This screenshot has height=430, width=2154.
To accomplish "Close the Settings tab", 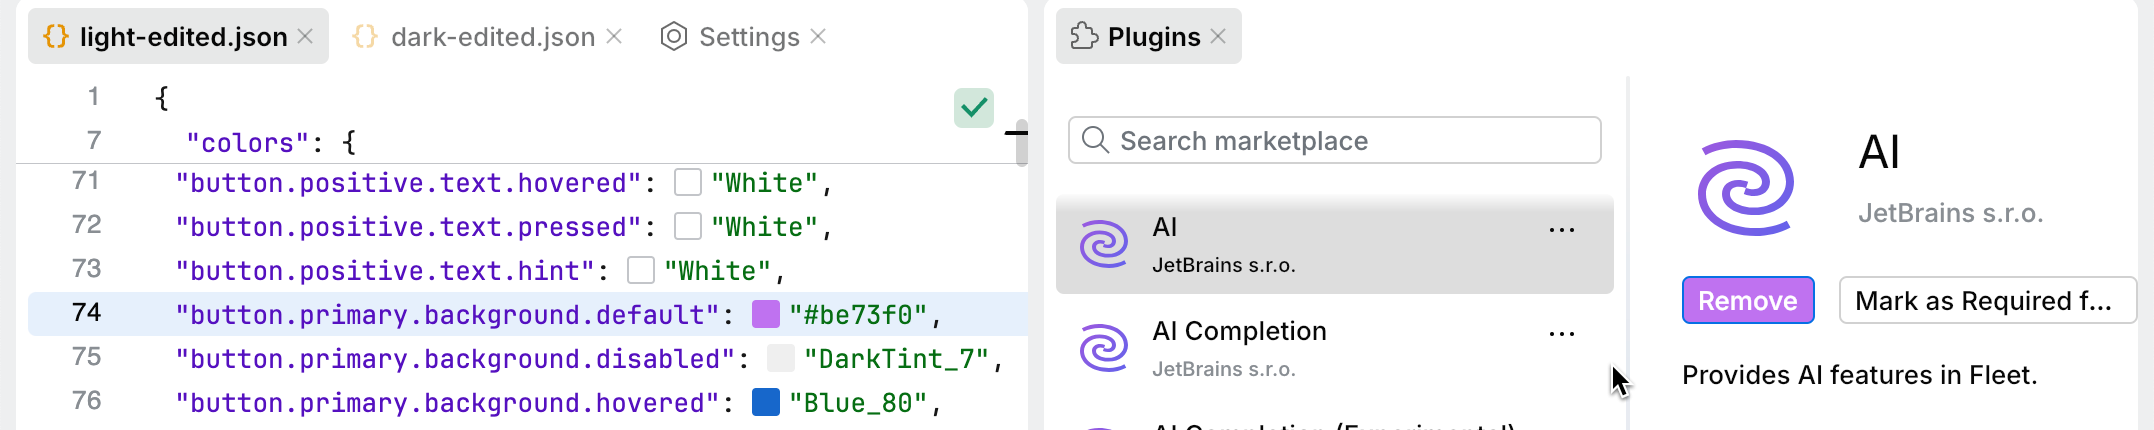I will pos(818,36).
